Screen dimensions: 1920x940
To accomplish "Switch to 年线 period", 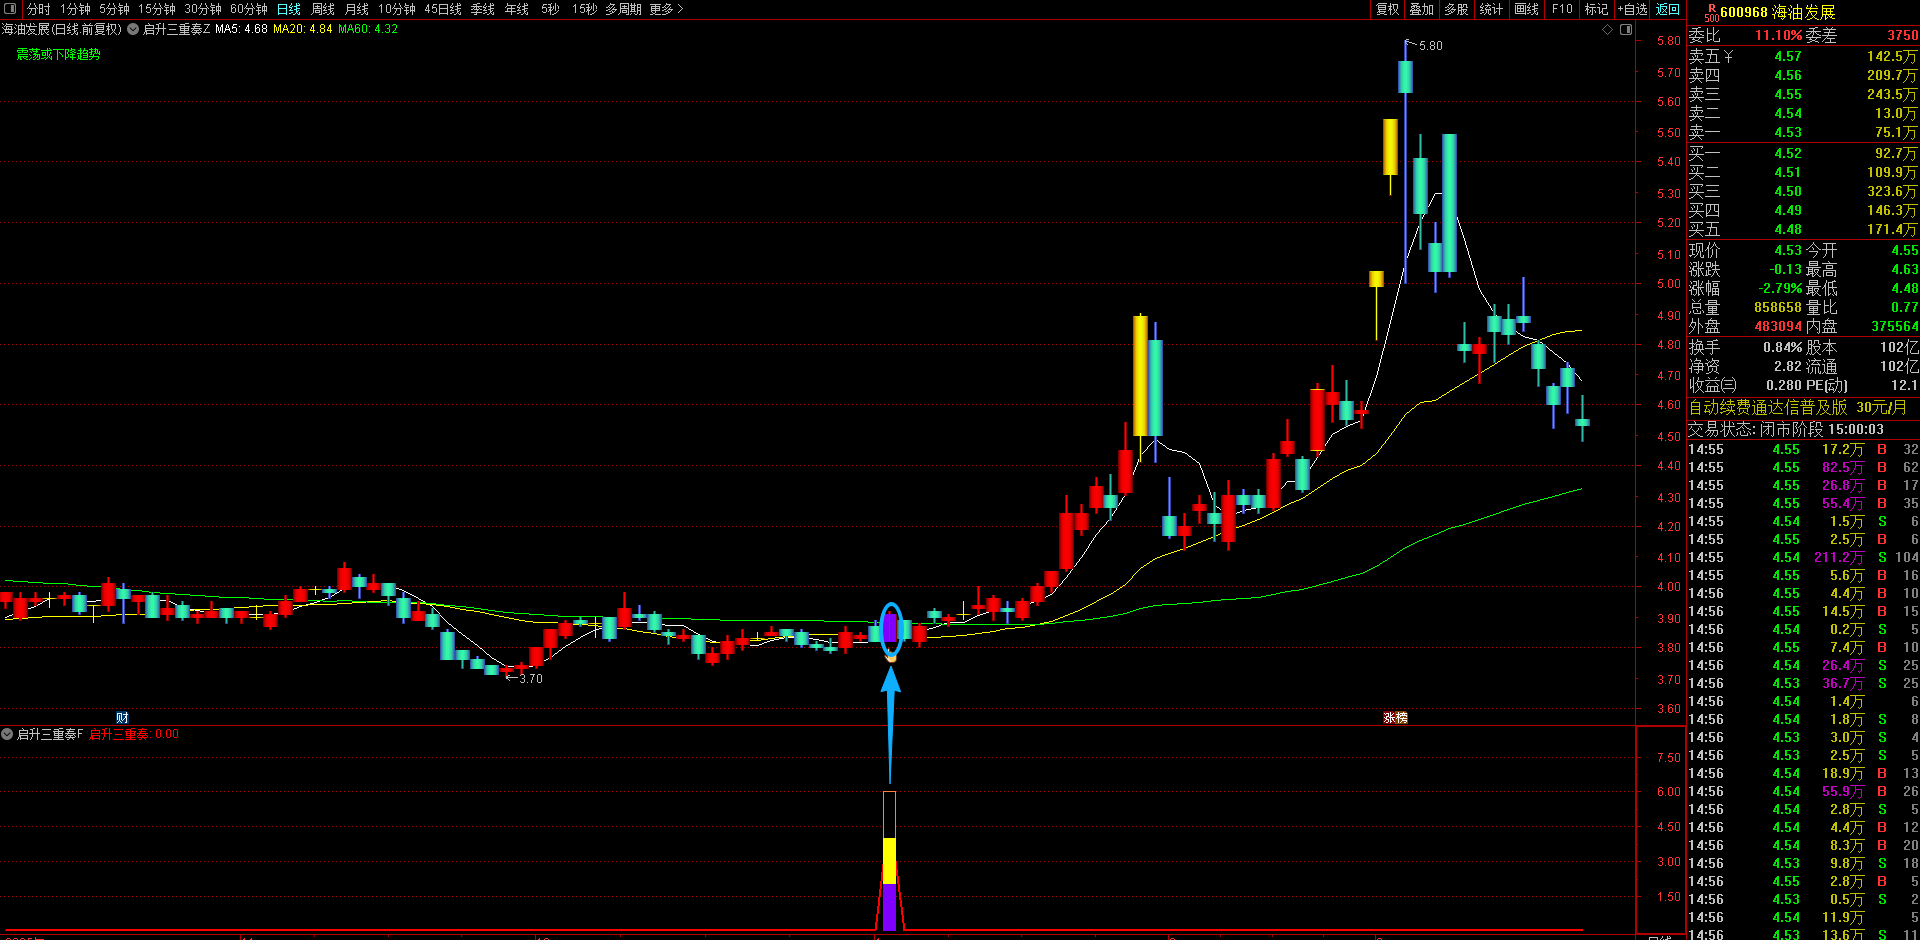I will 517,9.
